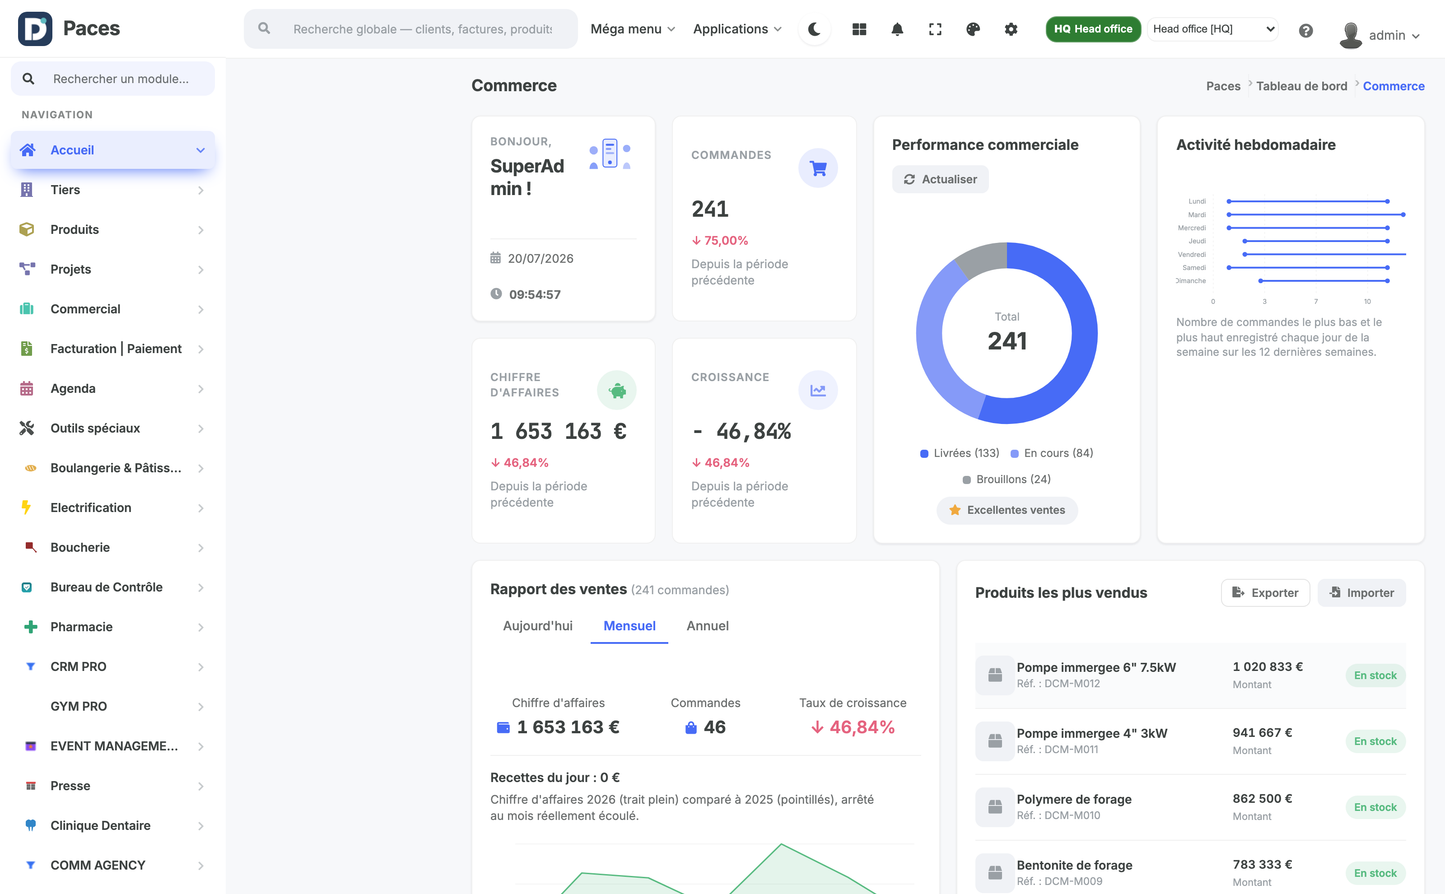The image size is (1445, 894).
Task: Toggle the Brouillons (24) legend swatch
Action: pos(967,479)
